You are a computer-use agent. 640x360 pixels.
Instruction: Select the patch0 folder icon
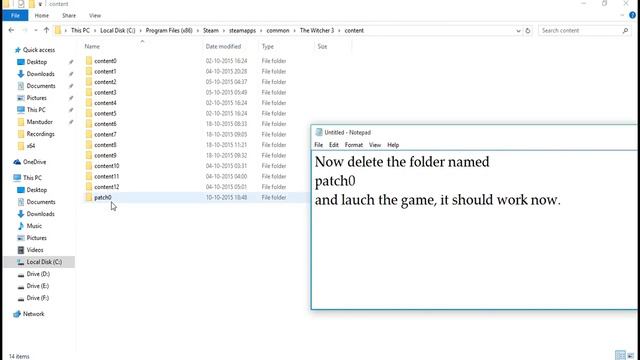[x=89, y=197]
